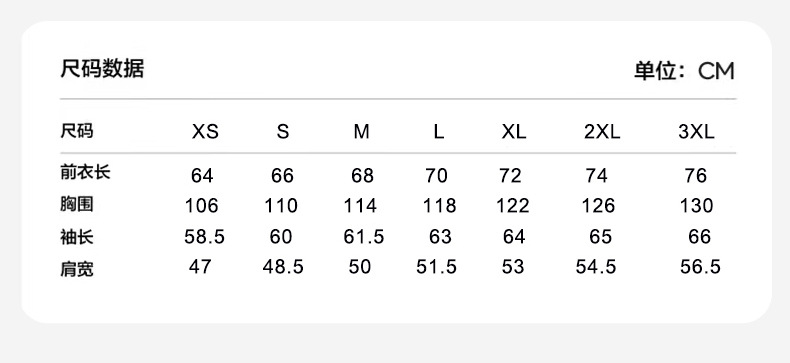
Task: Click the 胸围 row label
Action: click(77, 204)
